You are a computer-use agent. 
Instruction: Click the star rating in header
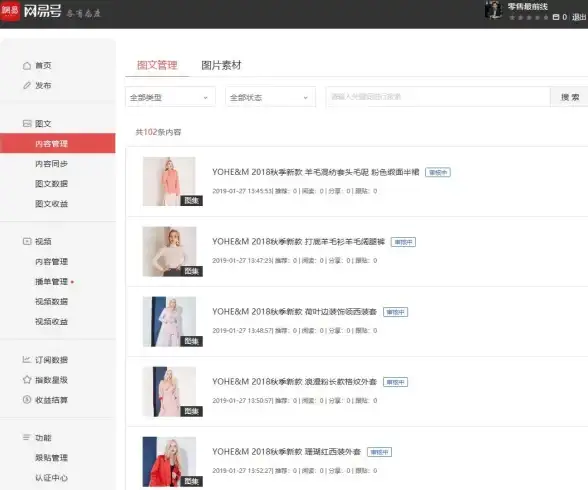tap(528, 17)
